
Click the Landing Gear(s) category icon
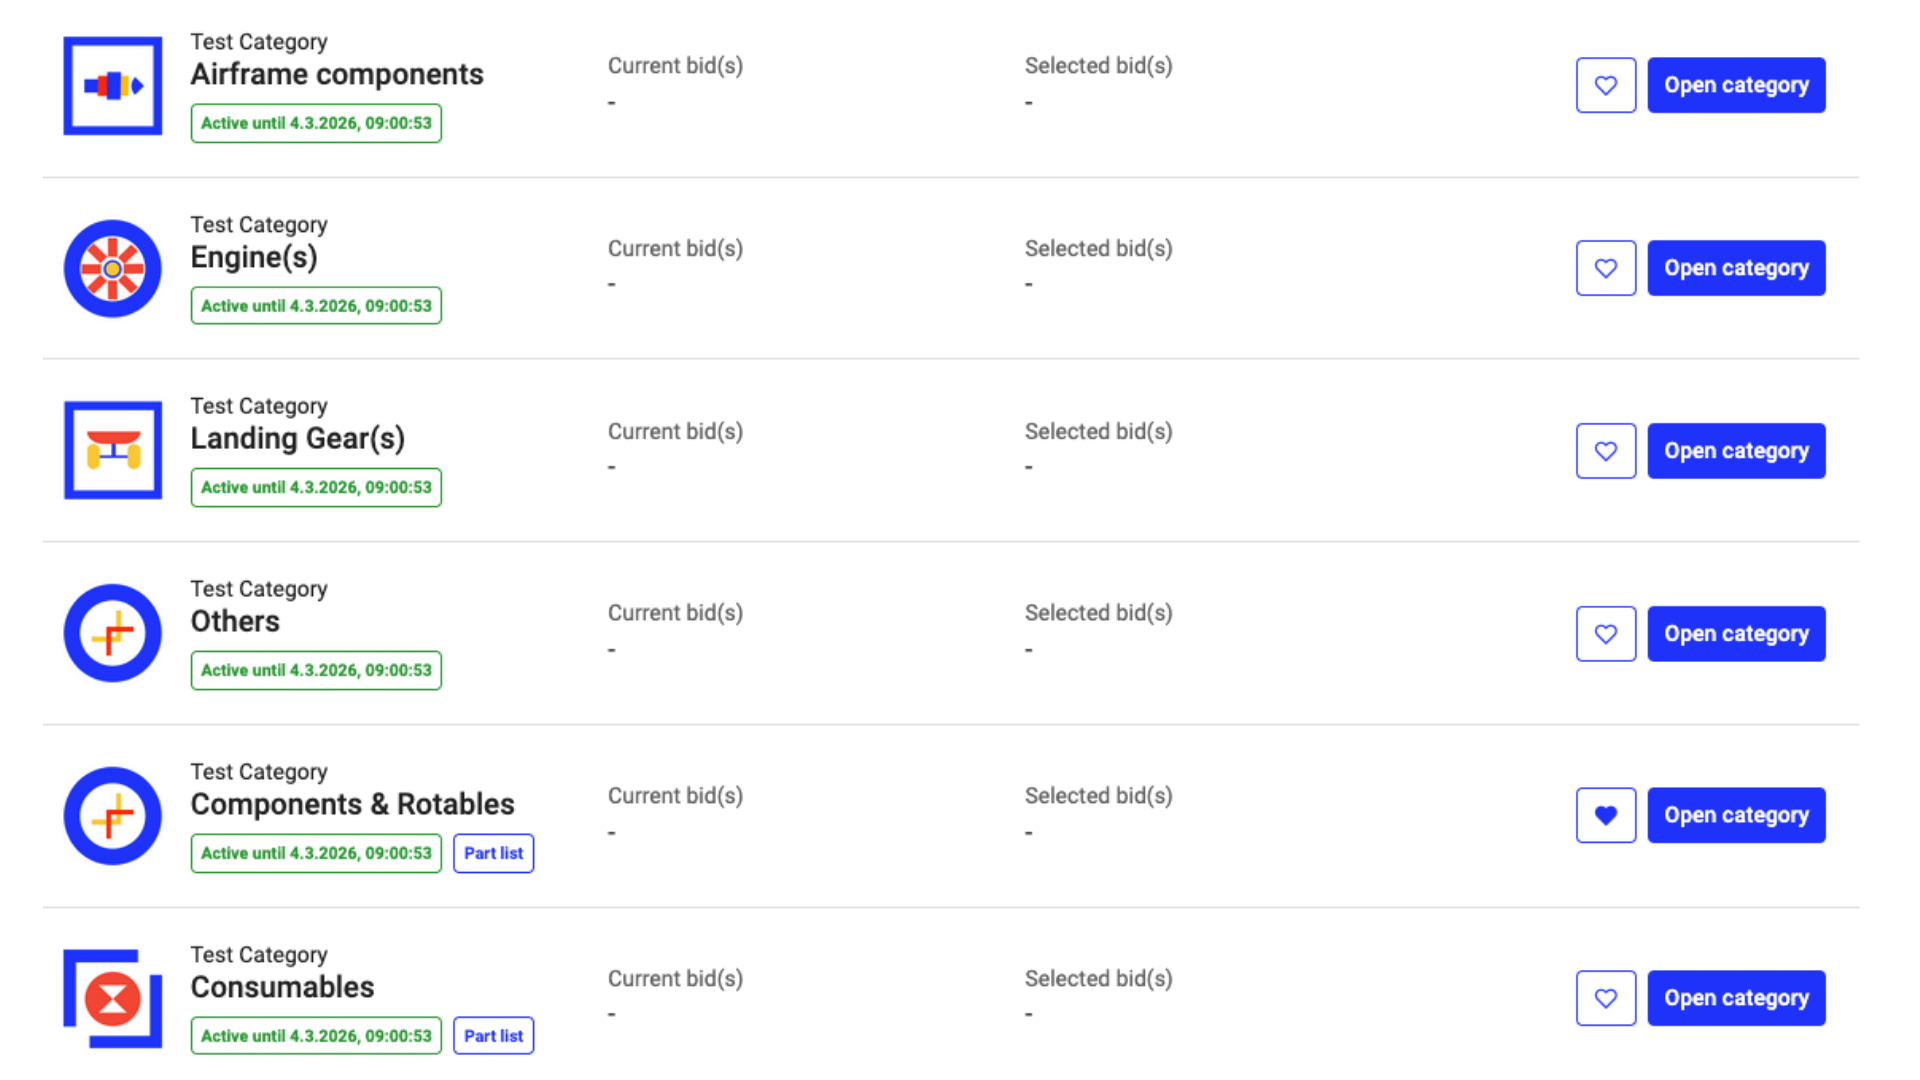pos(112,450)
